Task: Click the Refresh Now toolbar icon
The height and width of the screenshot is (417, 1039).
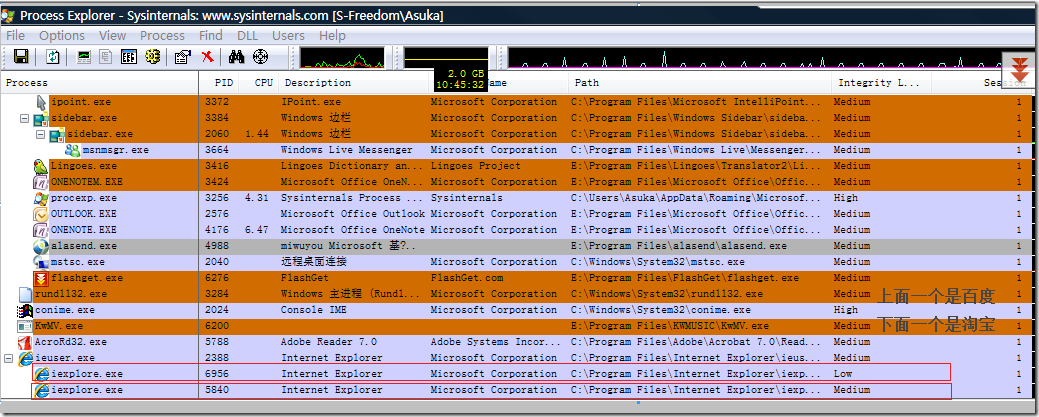Action: click(52, 56)
